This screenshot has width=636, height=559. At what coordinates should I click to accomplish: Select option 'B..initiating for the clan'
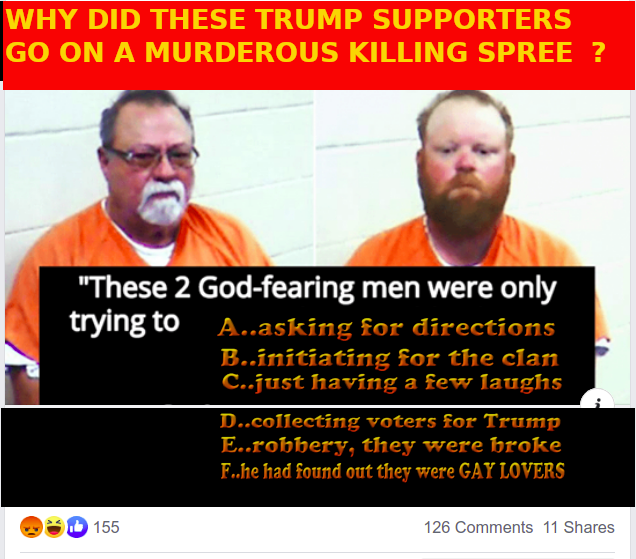click(x=389, y=358)
